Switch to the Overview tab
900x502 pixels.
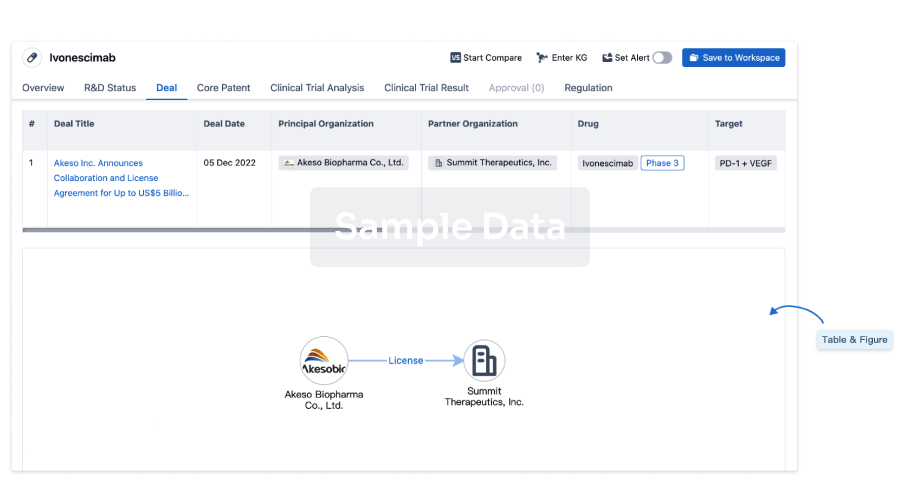click(43, 88)
